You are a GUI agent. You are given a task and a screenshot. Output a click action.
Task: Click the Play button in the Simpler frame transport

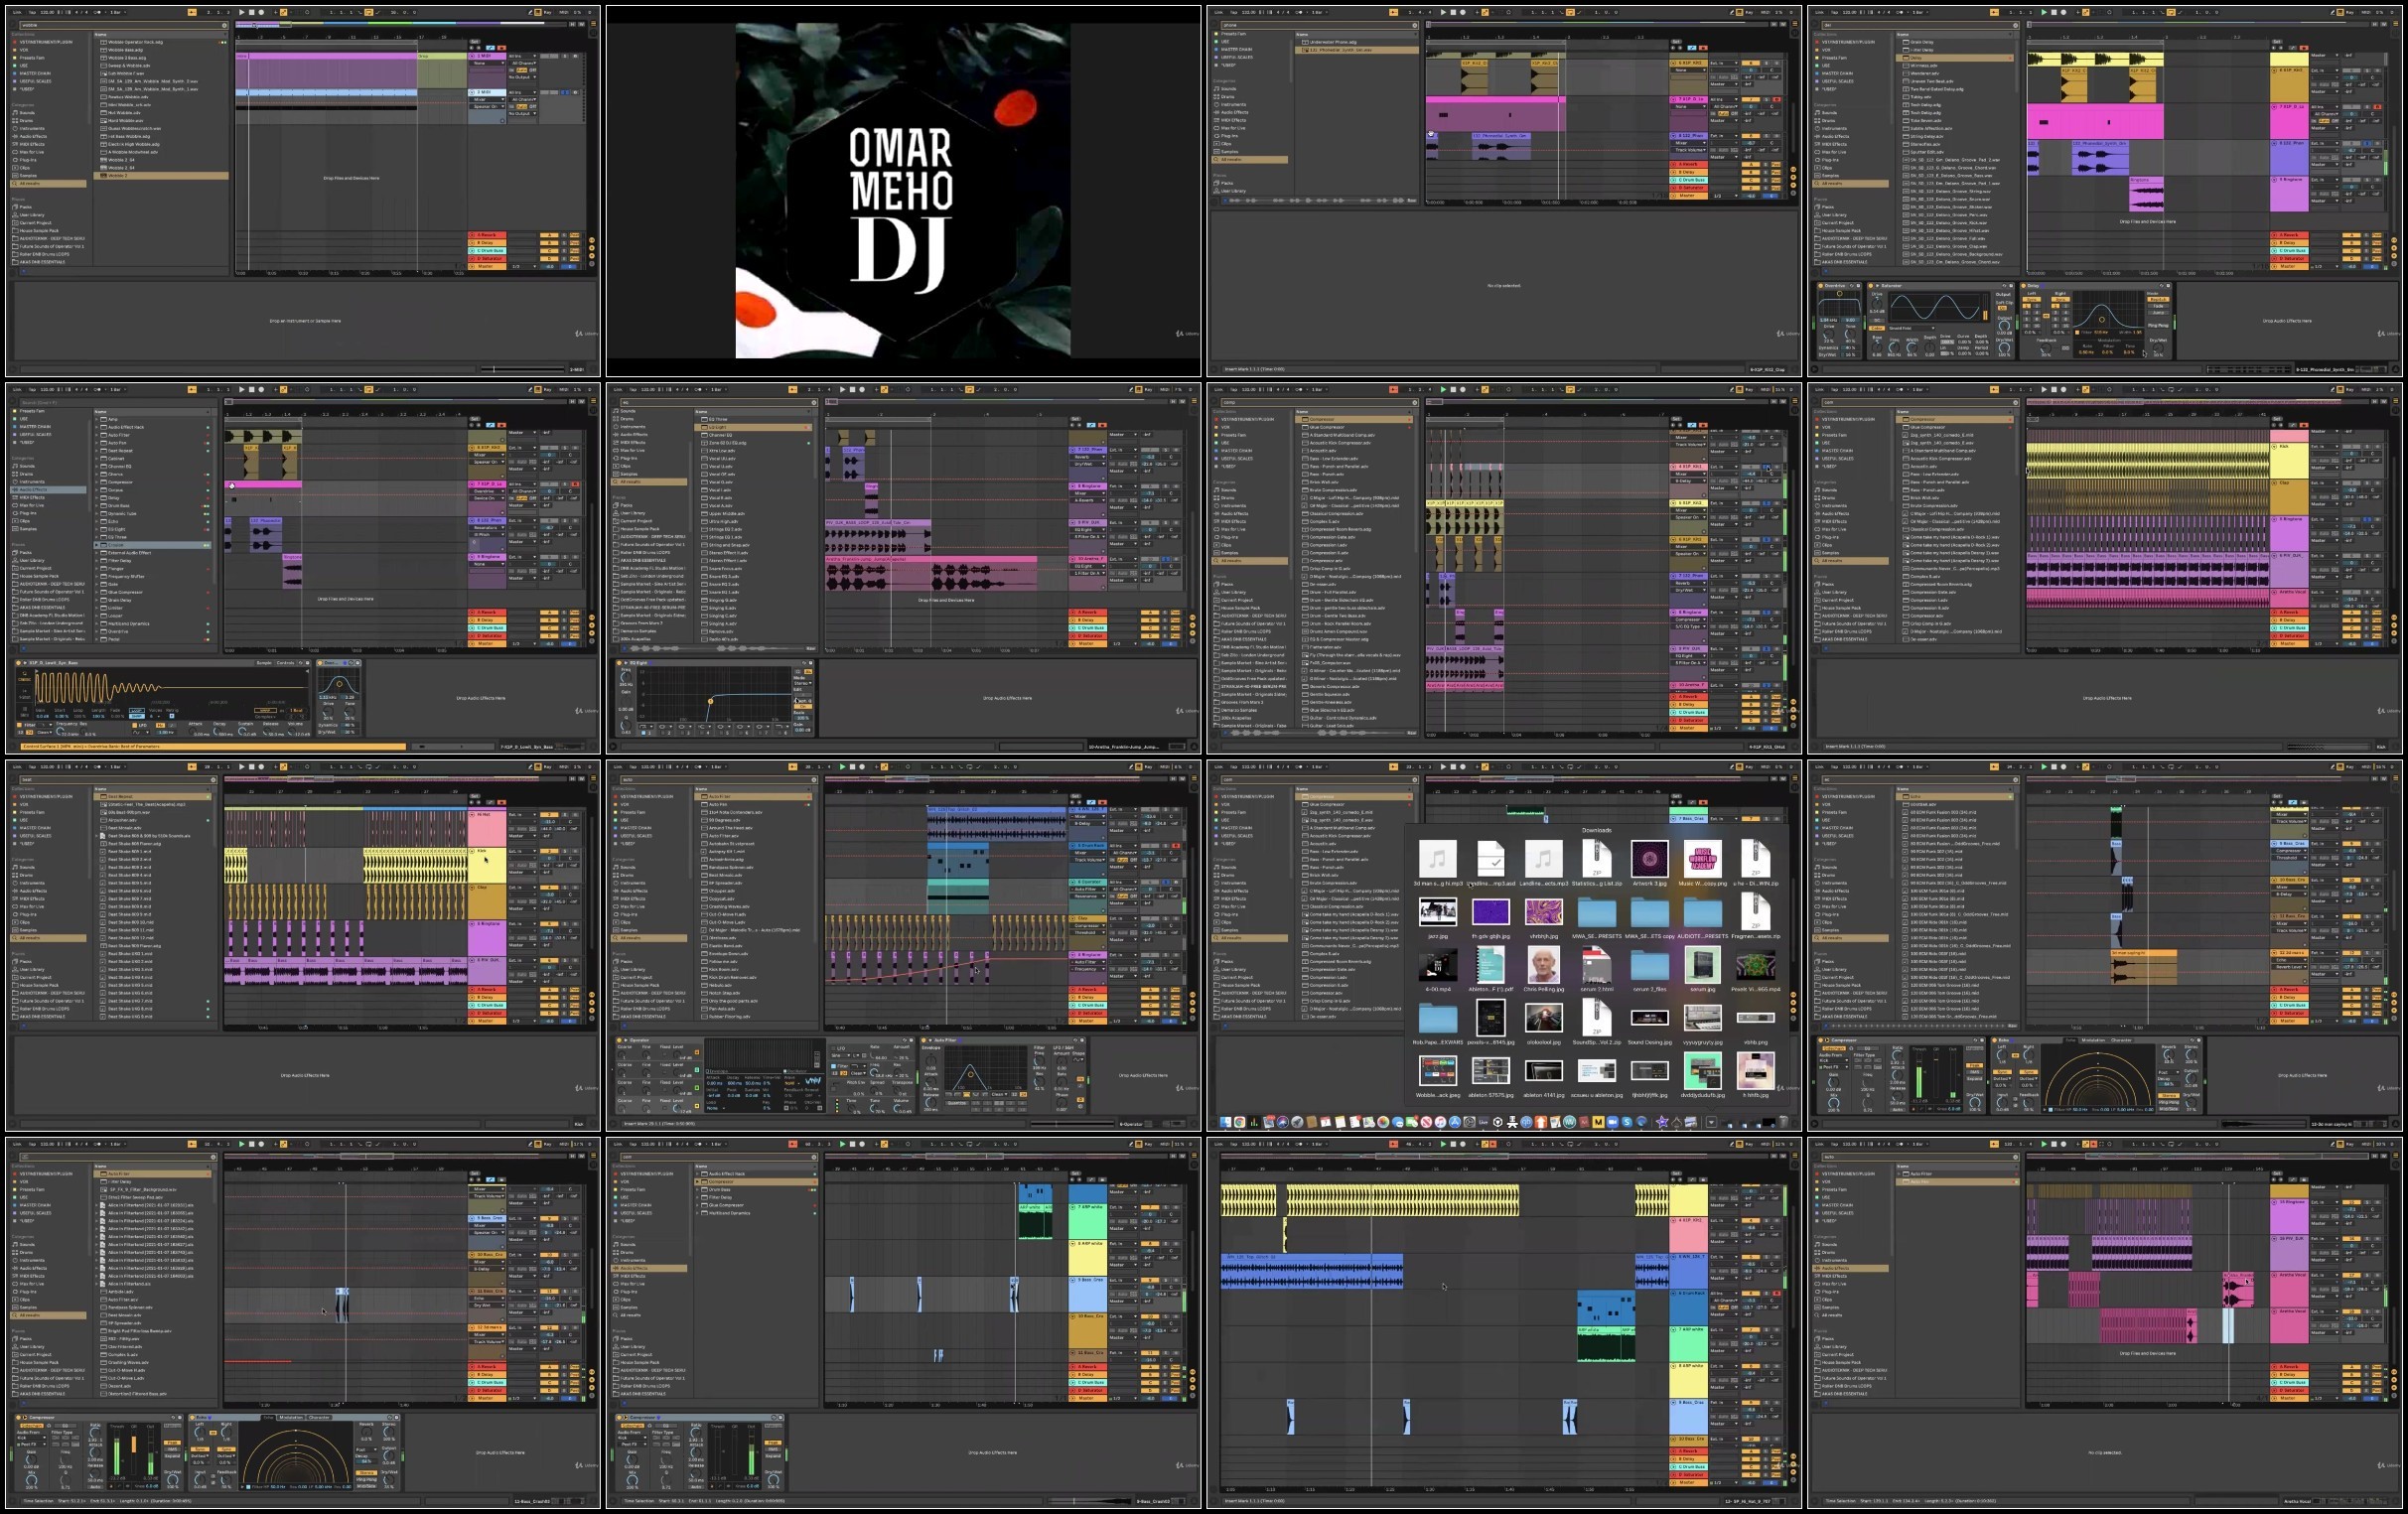click(x=243, y=389)
